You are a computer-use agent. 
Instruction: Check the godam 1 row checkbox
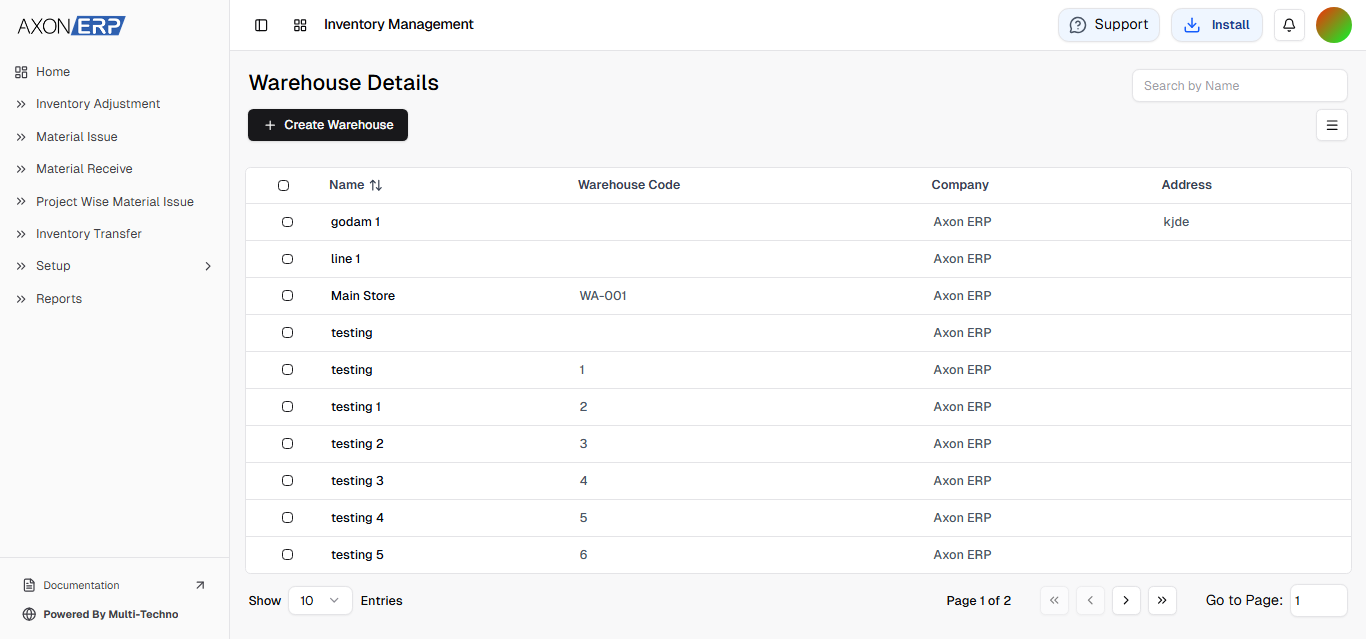pos(287,222)
